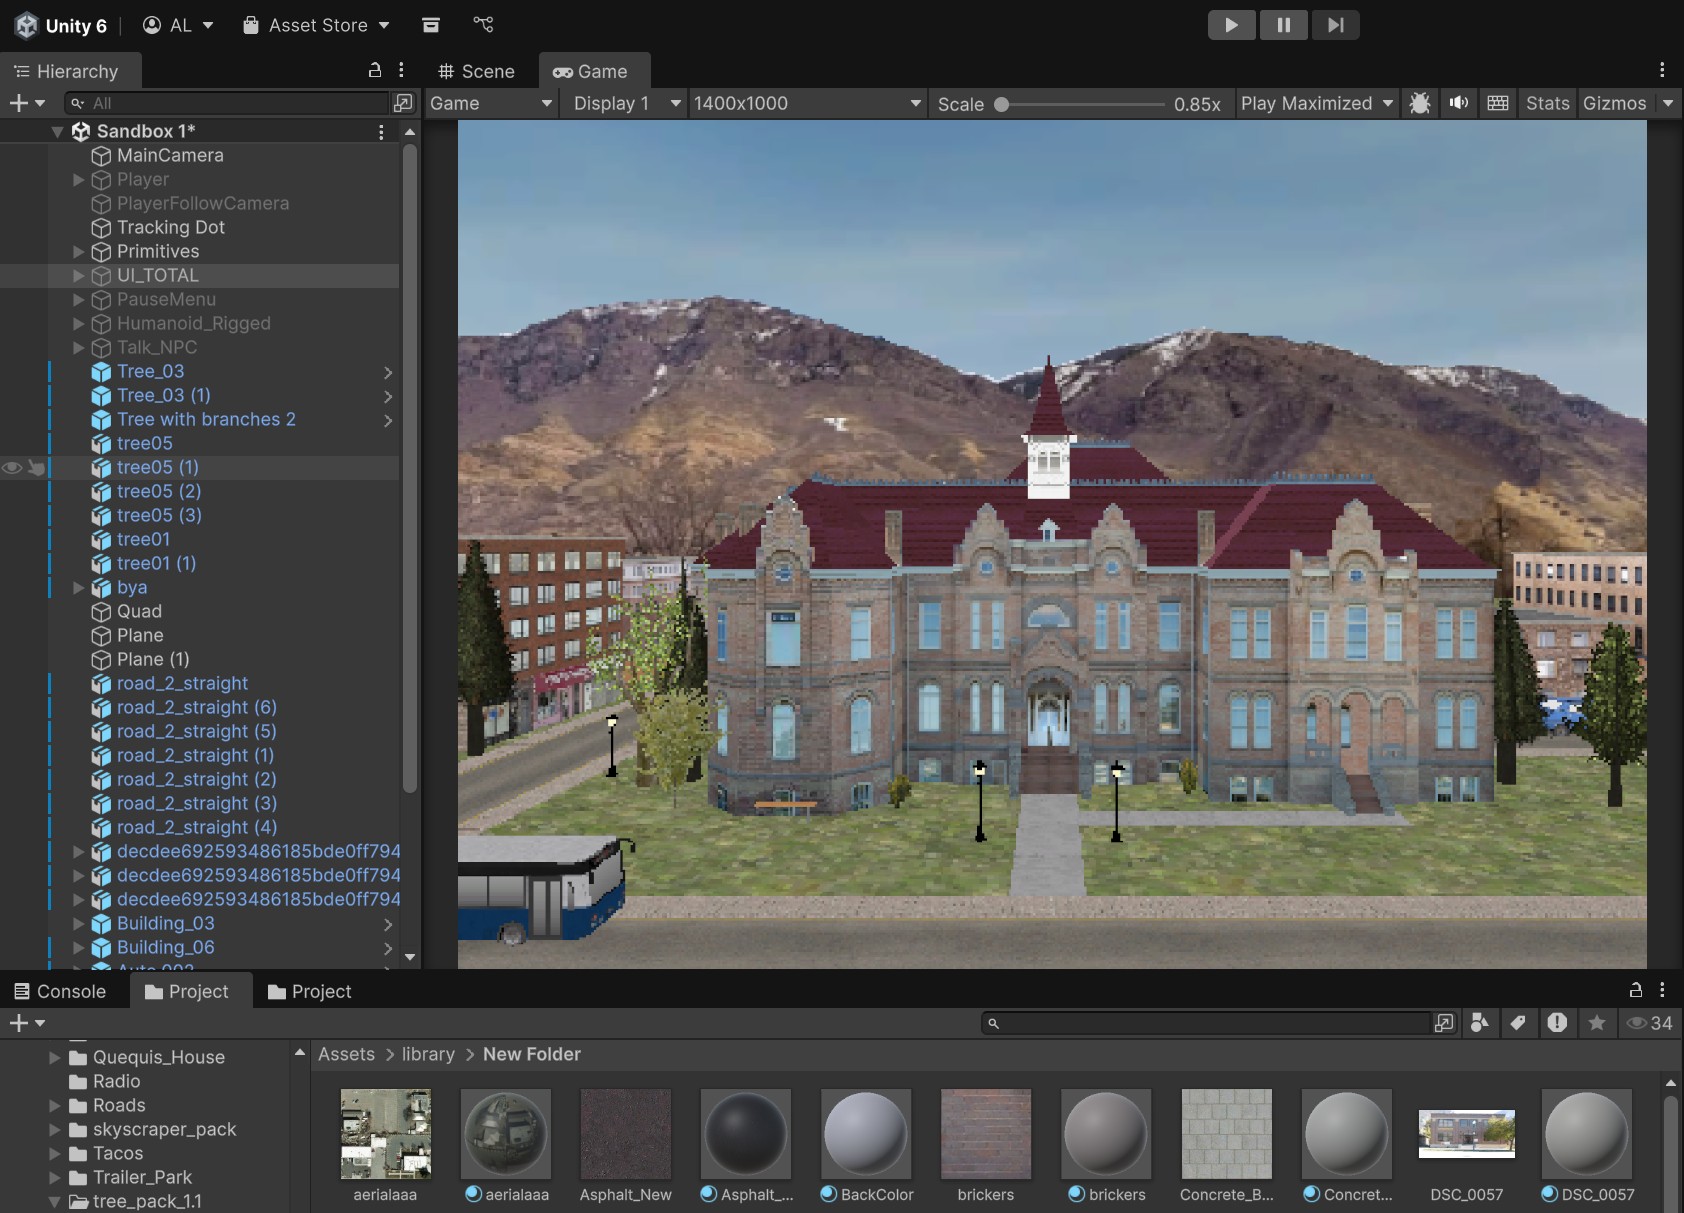Expand the Quequis_House folder

click(x=55, y=1057)
